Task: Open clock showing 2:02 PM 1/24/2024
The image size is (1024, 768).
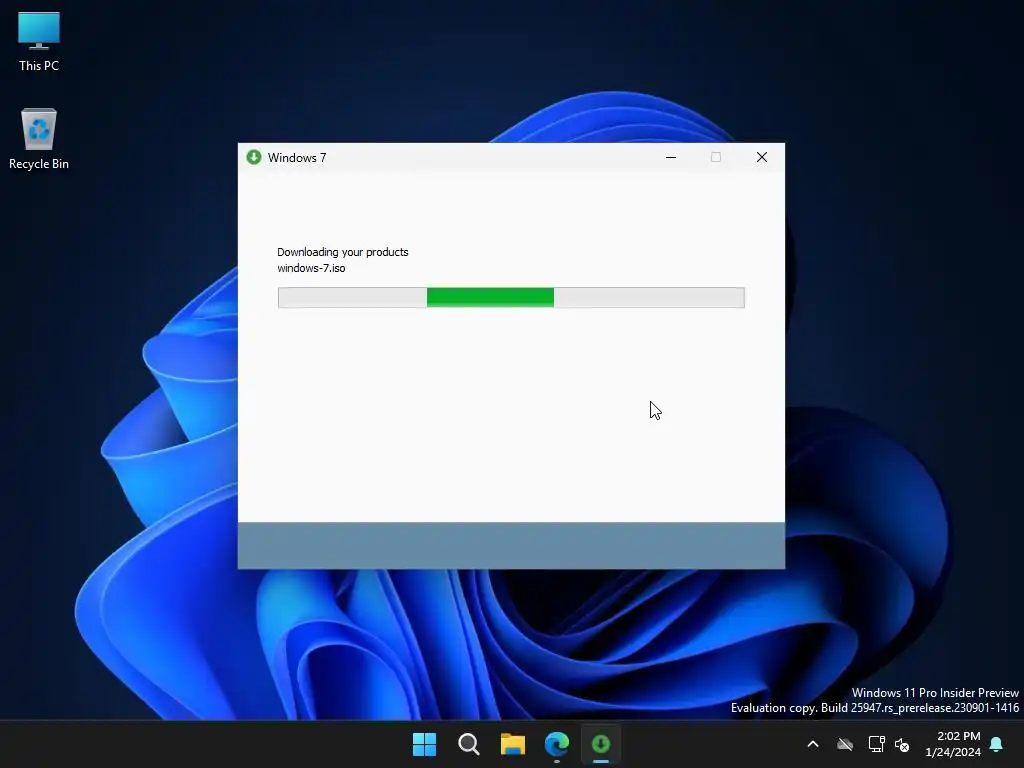Action: point(952,744)
